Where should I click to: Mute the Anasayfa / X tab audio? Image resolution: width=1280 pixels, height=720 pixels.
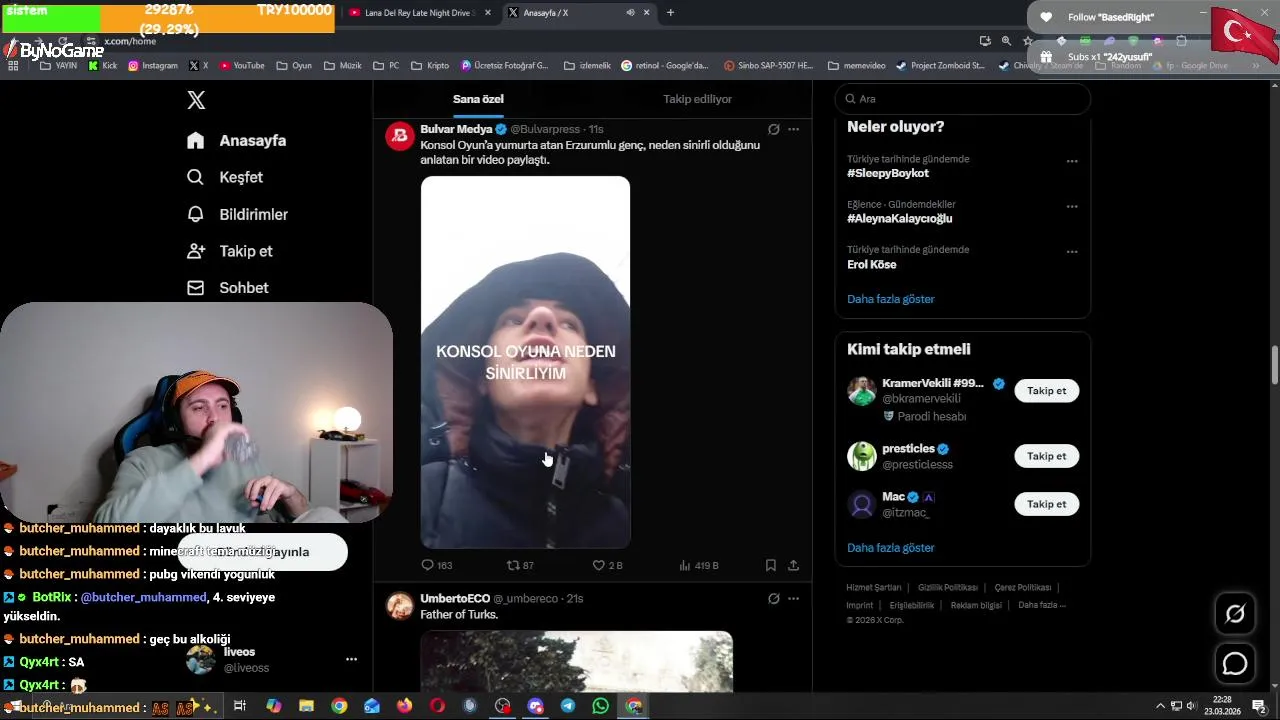[630, 13]
